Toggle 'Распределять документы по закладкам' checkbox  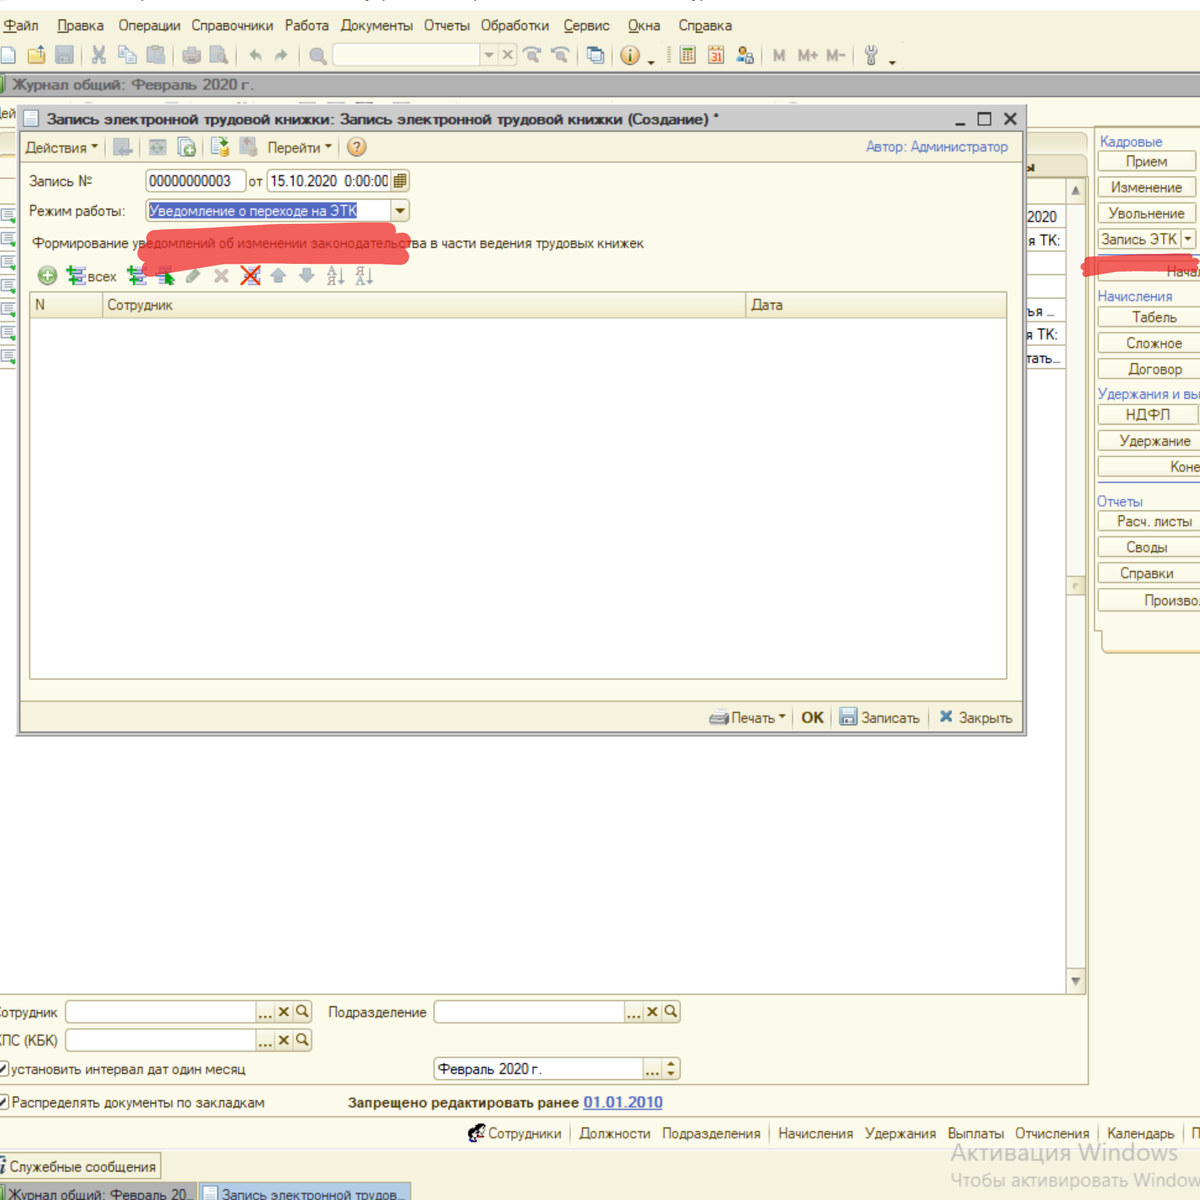(x=3, y=1102)
